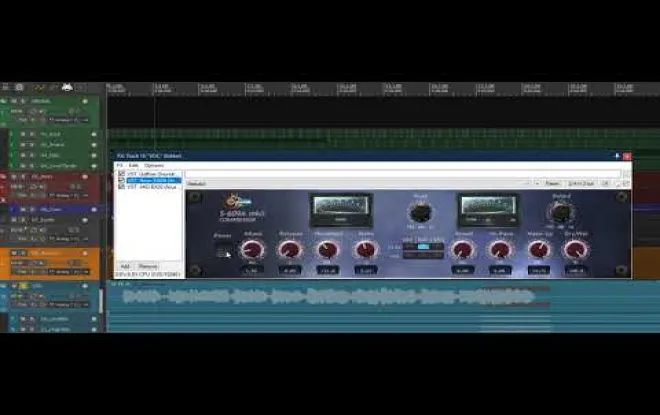Click the left VU meter display
This screenshot has width=660, height=415.
tap(341, 210)
